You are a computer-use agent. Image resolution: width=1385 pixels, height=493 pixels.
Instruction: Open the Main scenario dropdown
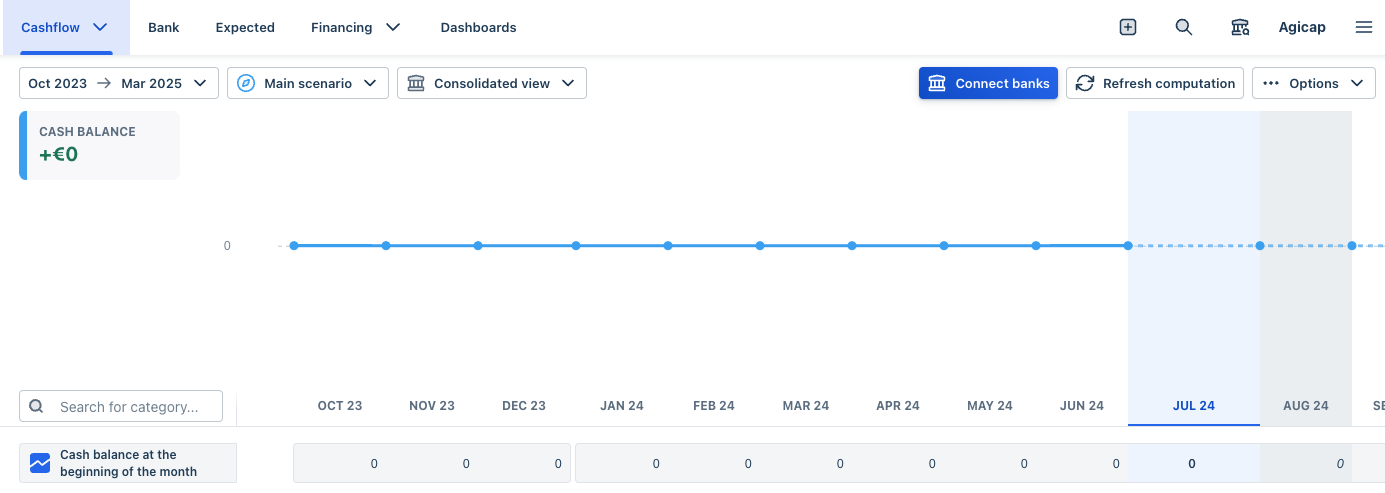(x=308, y=83)
